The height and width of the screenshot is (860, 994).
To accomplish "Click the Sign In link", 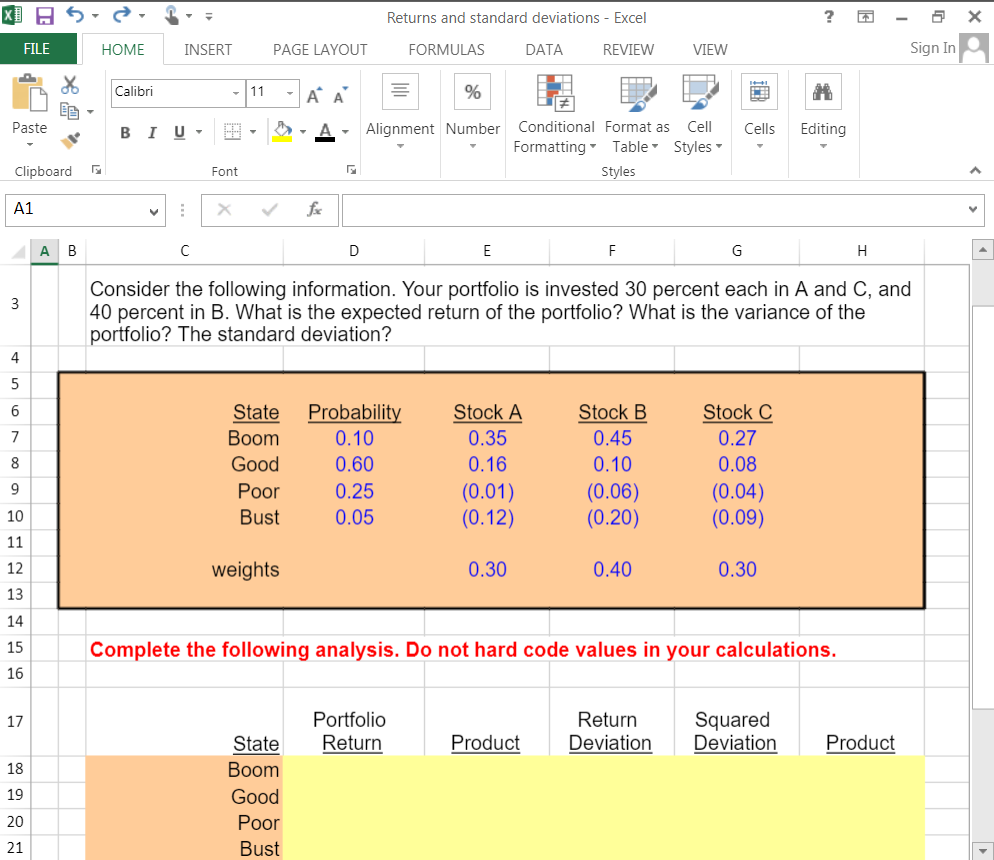I will pyautogui.click(x=931, y=47).
